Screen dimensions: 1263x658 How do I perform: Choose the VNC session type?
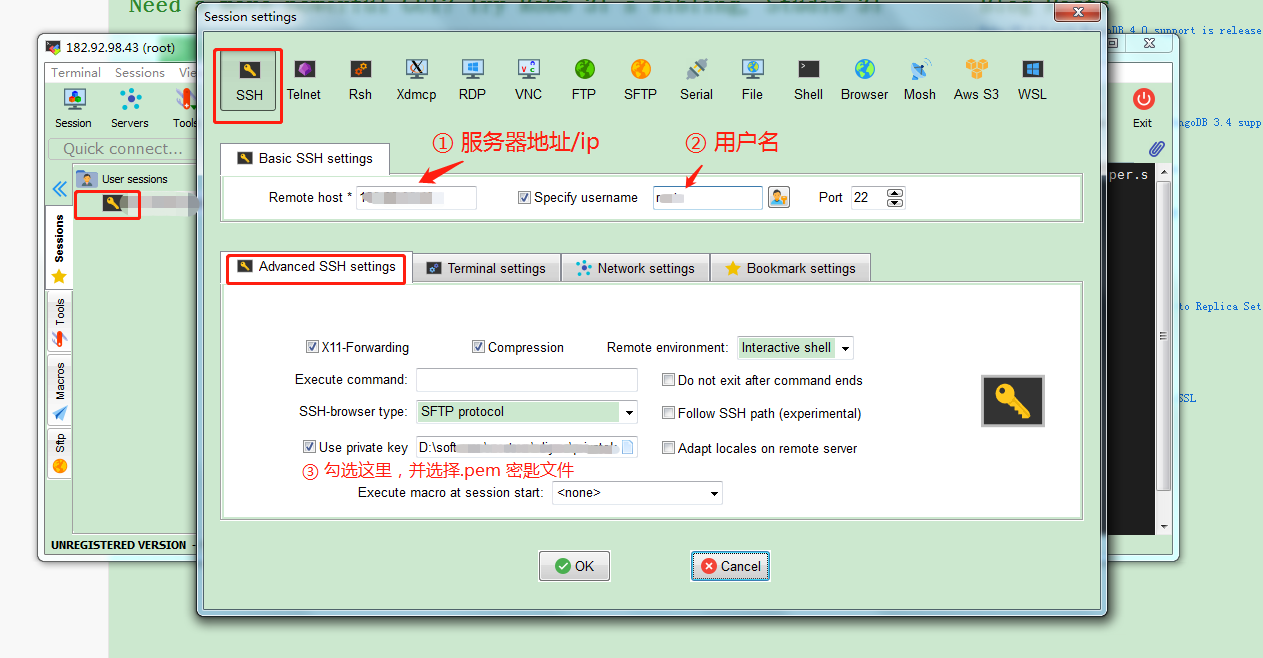[528, 81]
